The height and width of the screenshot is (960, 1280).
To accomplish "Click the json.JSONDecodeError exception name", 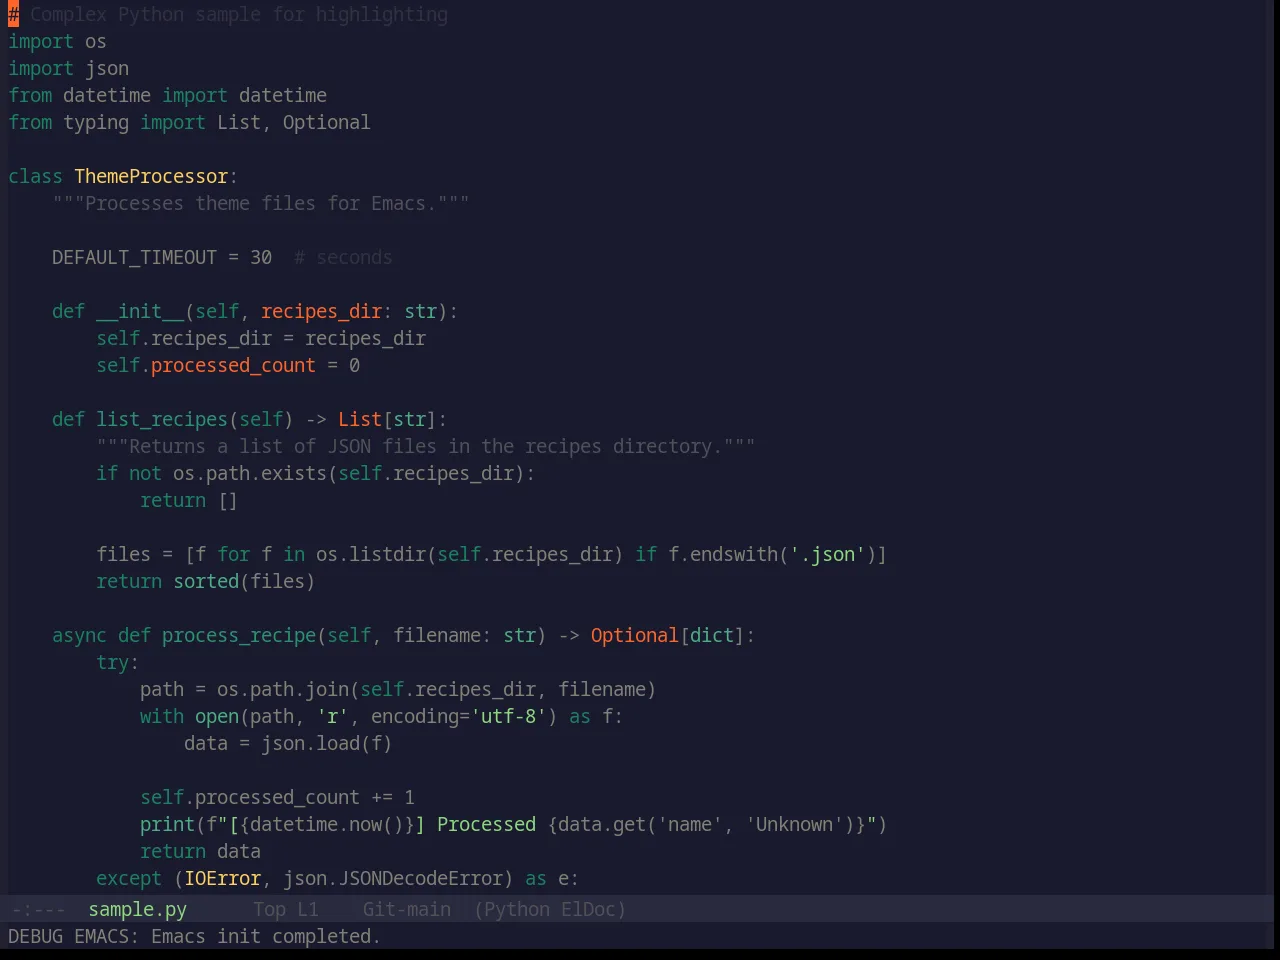I will pos(393,878).
